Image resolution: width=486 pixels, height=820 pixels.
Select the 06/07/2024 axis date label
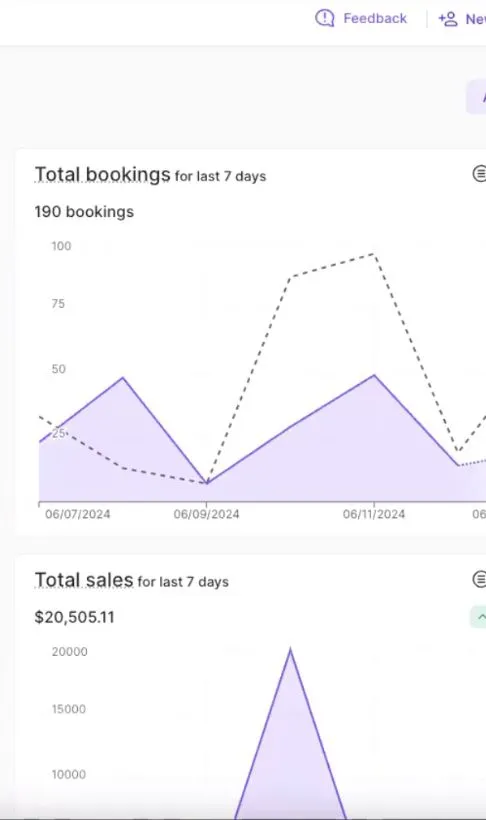[77, 514]
